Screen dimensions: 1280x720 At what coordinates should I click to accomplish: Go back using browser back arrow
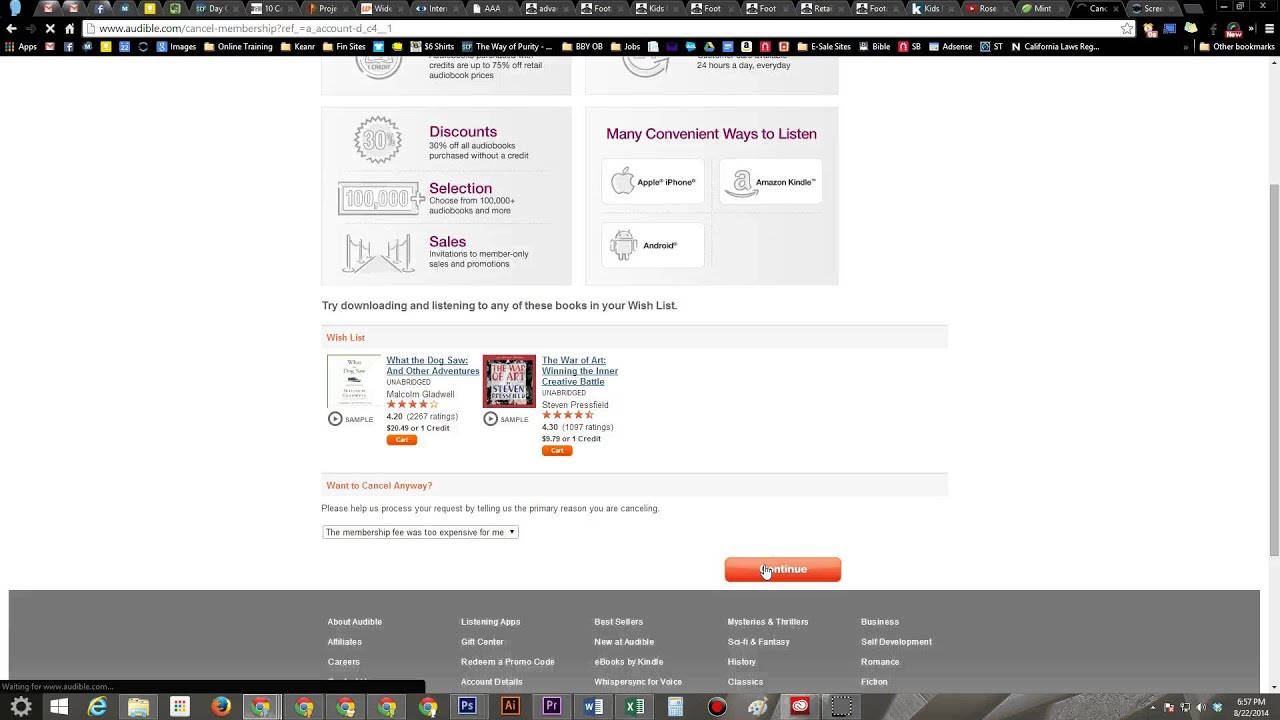tap(11, 28)
